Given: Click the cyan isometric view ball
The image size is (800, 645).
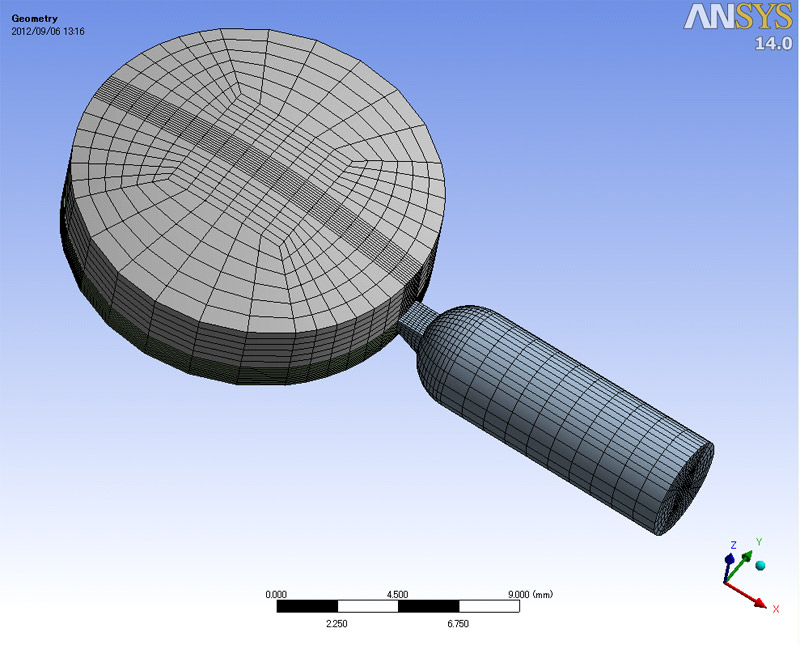Looking at the screenshot, I should pyautogui.click(x=760, y=565).
